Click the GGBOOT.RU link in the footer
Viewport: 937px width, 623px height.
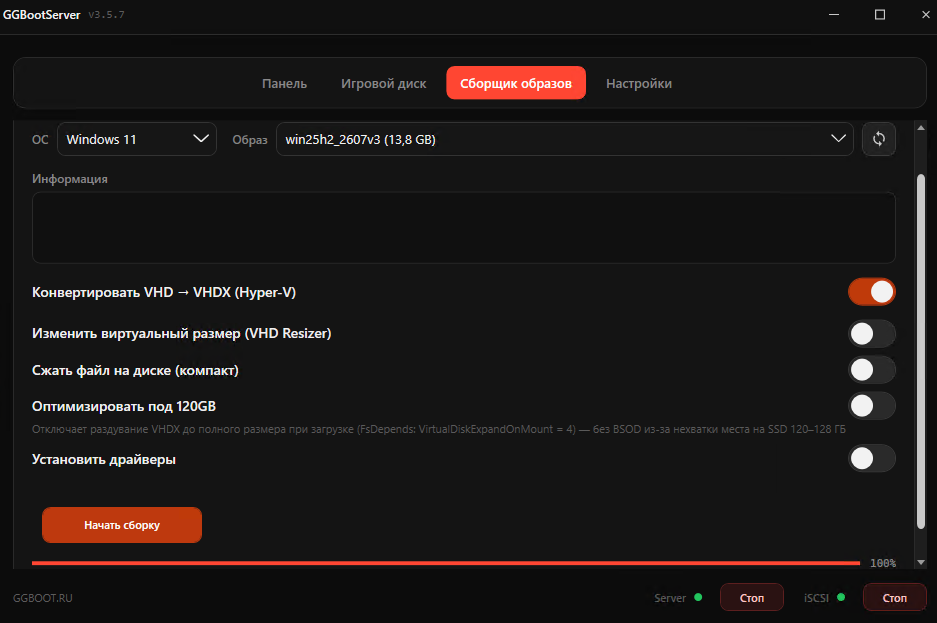42,598
